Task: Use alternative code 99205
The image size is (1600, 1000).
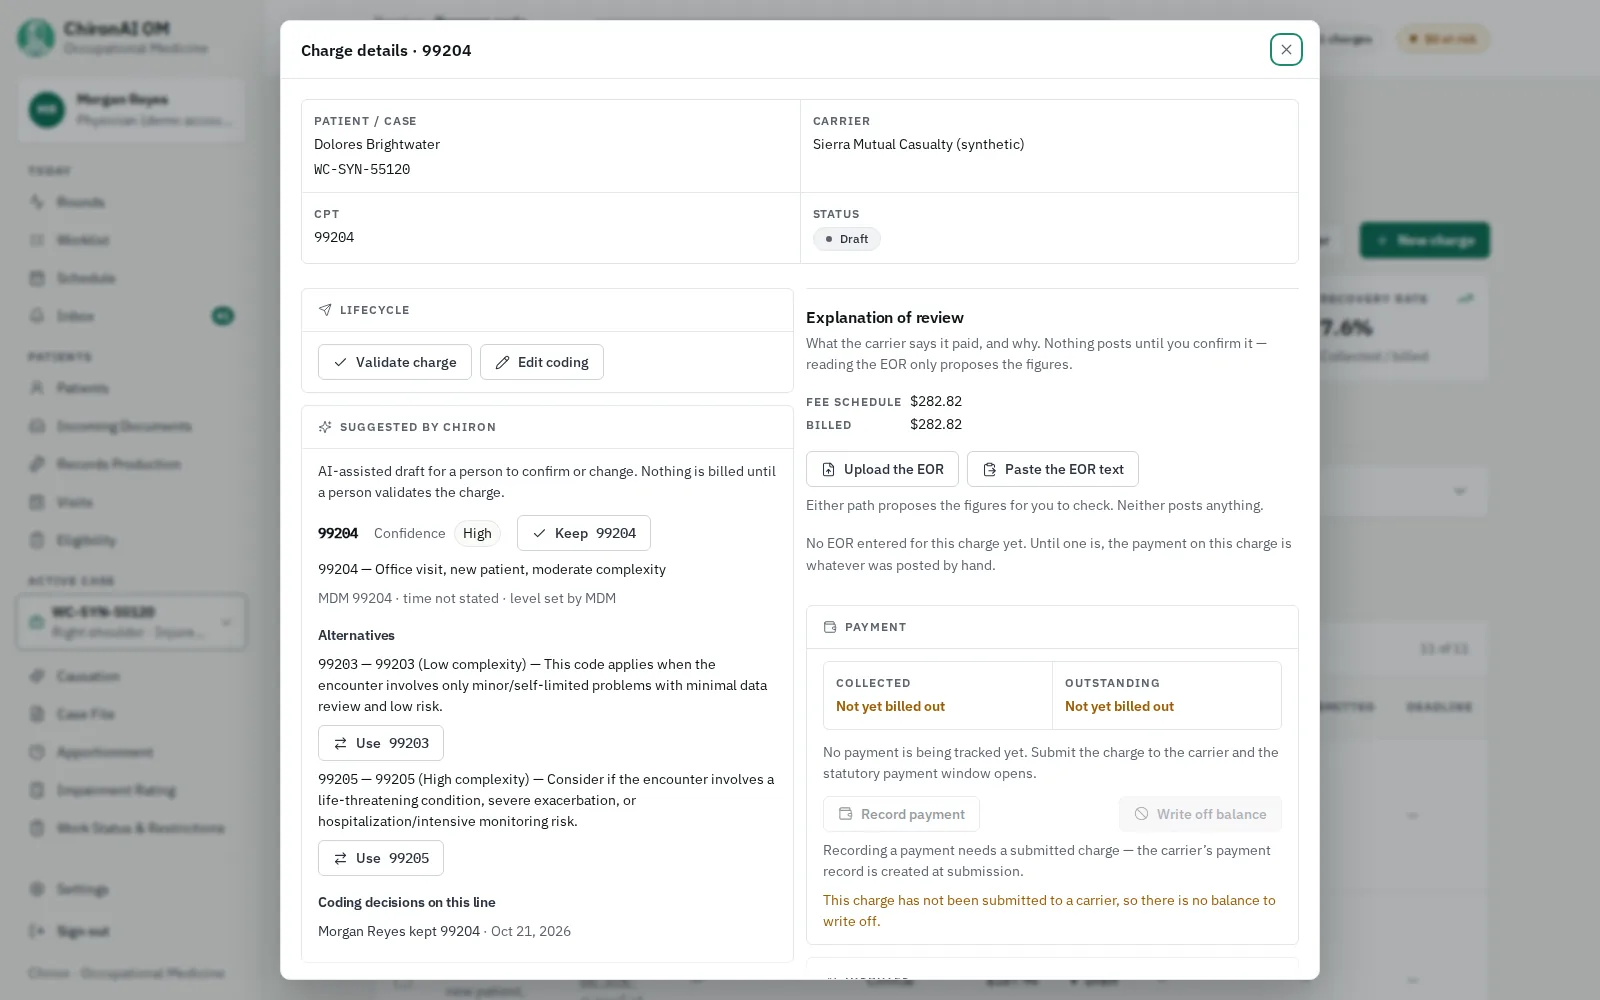Action: 381,858
